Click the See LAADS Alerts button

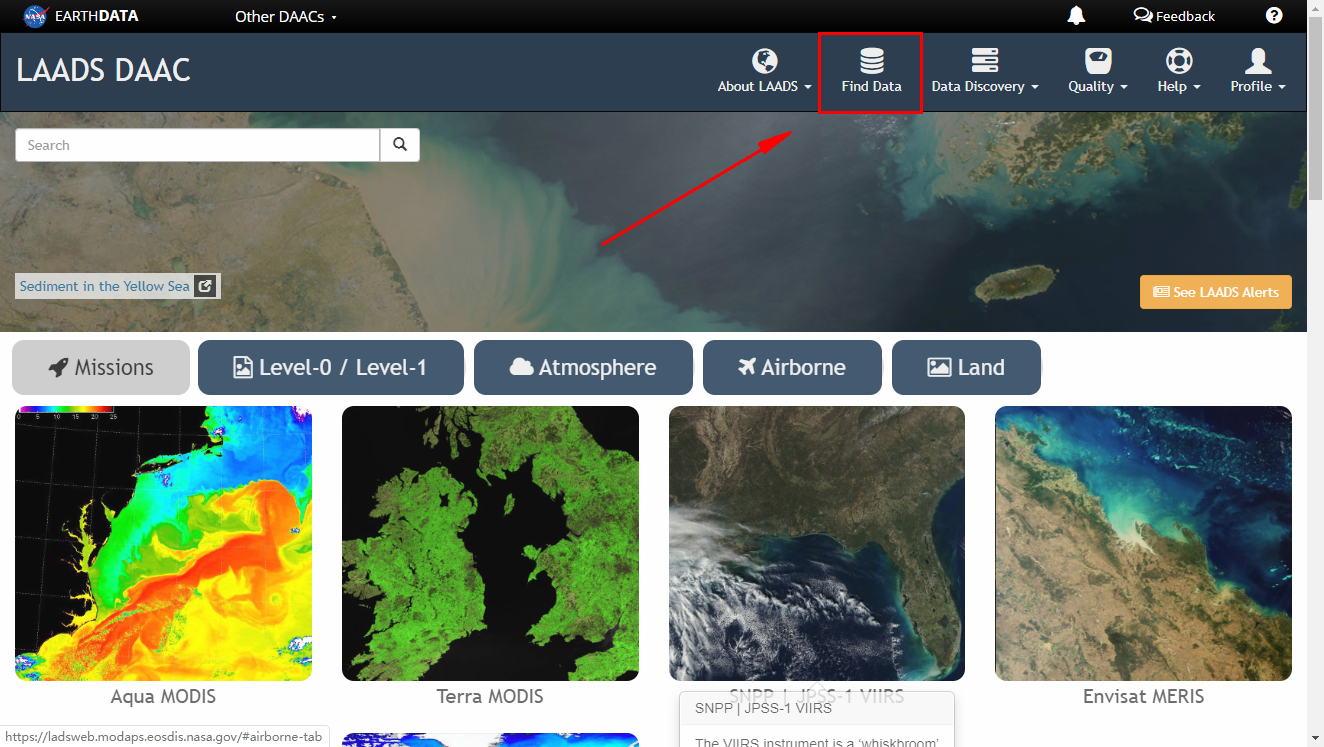click(1216, 292)
